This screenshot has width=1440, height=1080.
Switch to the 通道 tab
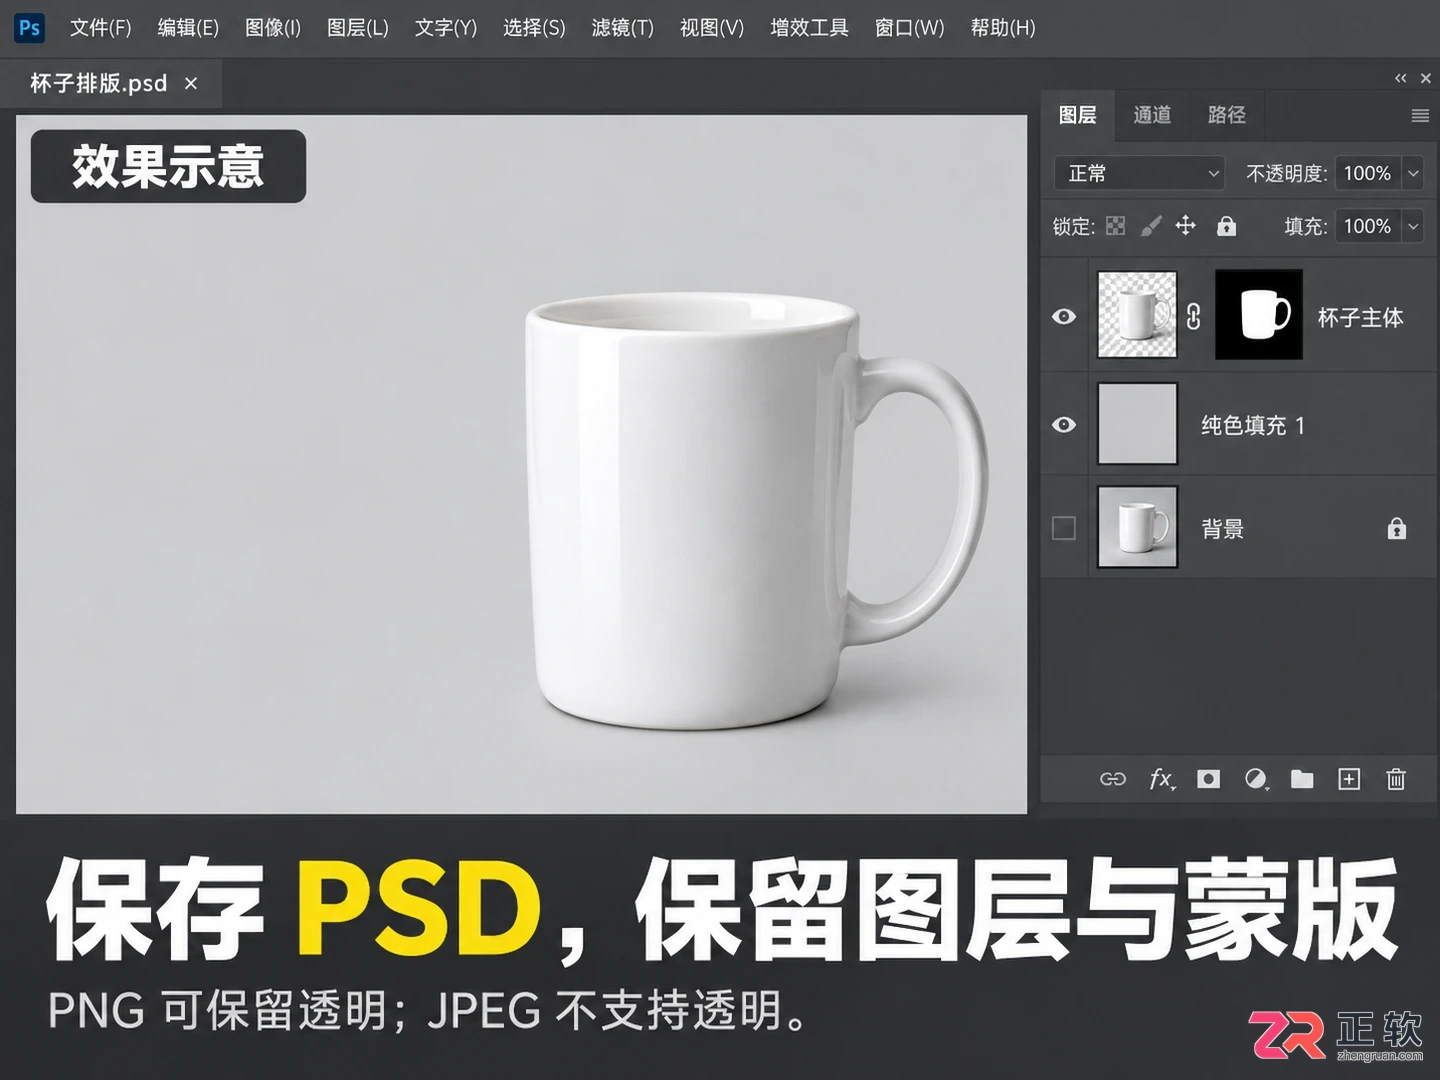click(x=1152, y=115)
